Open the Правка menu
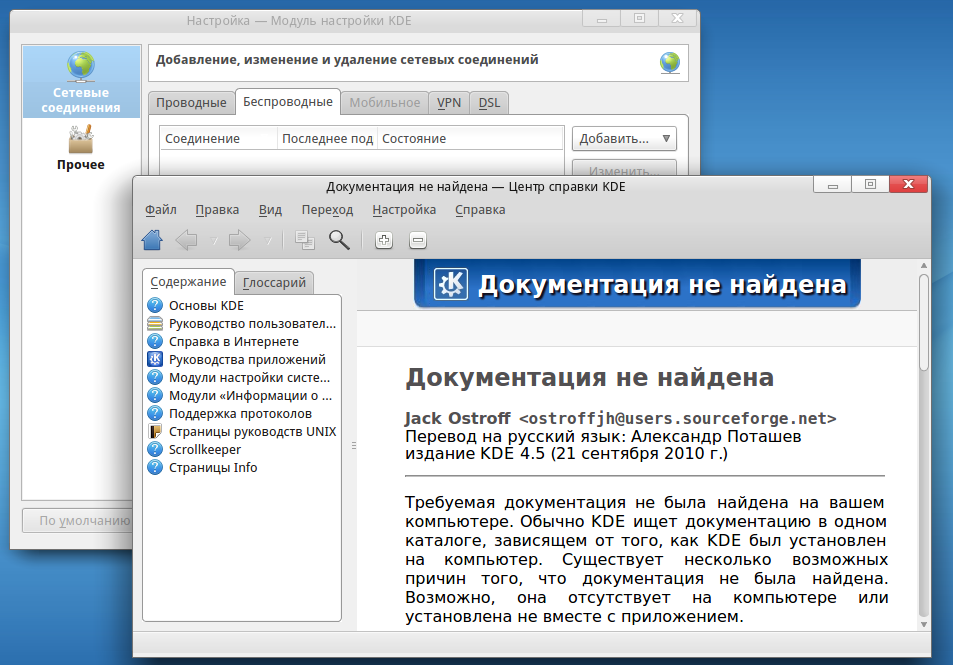 (x=217, y=210)
